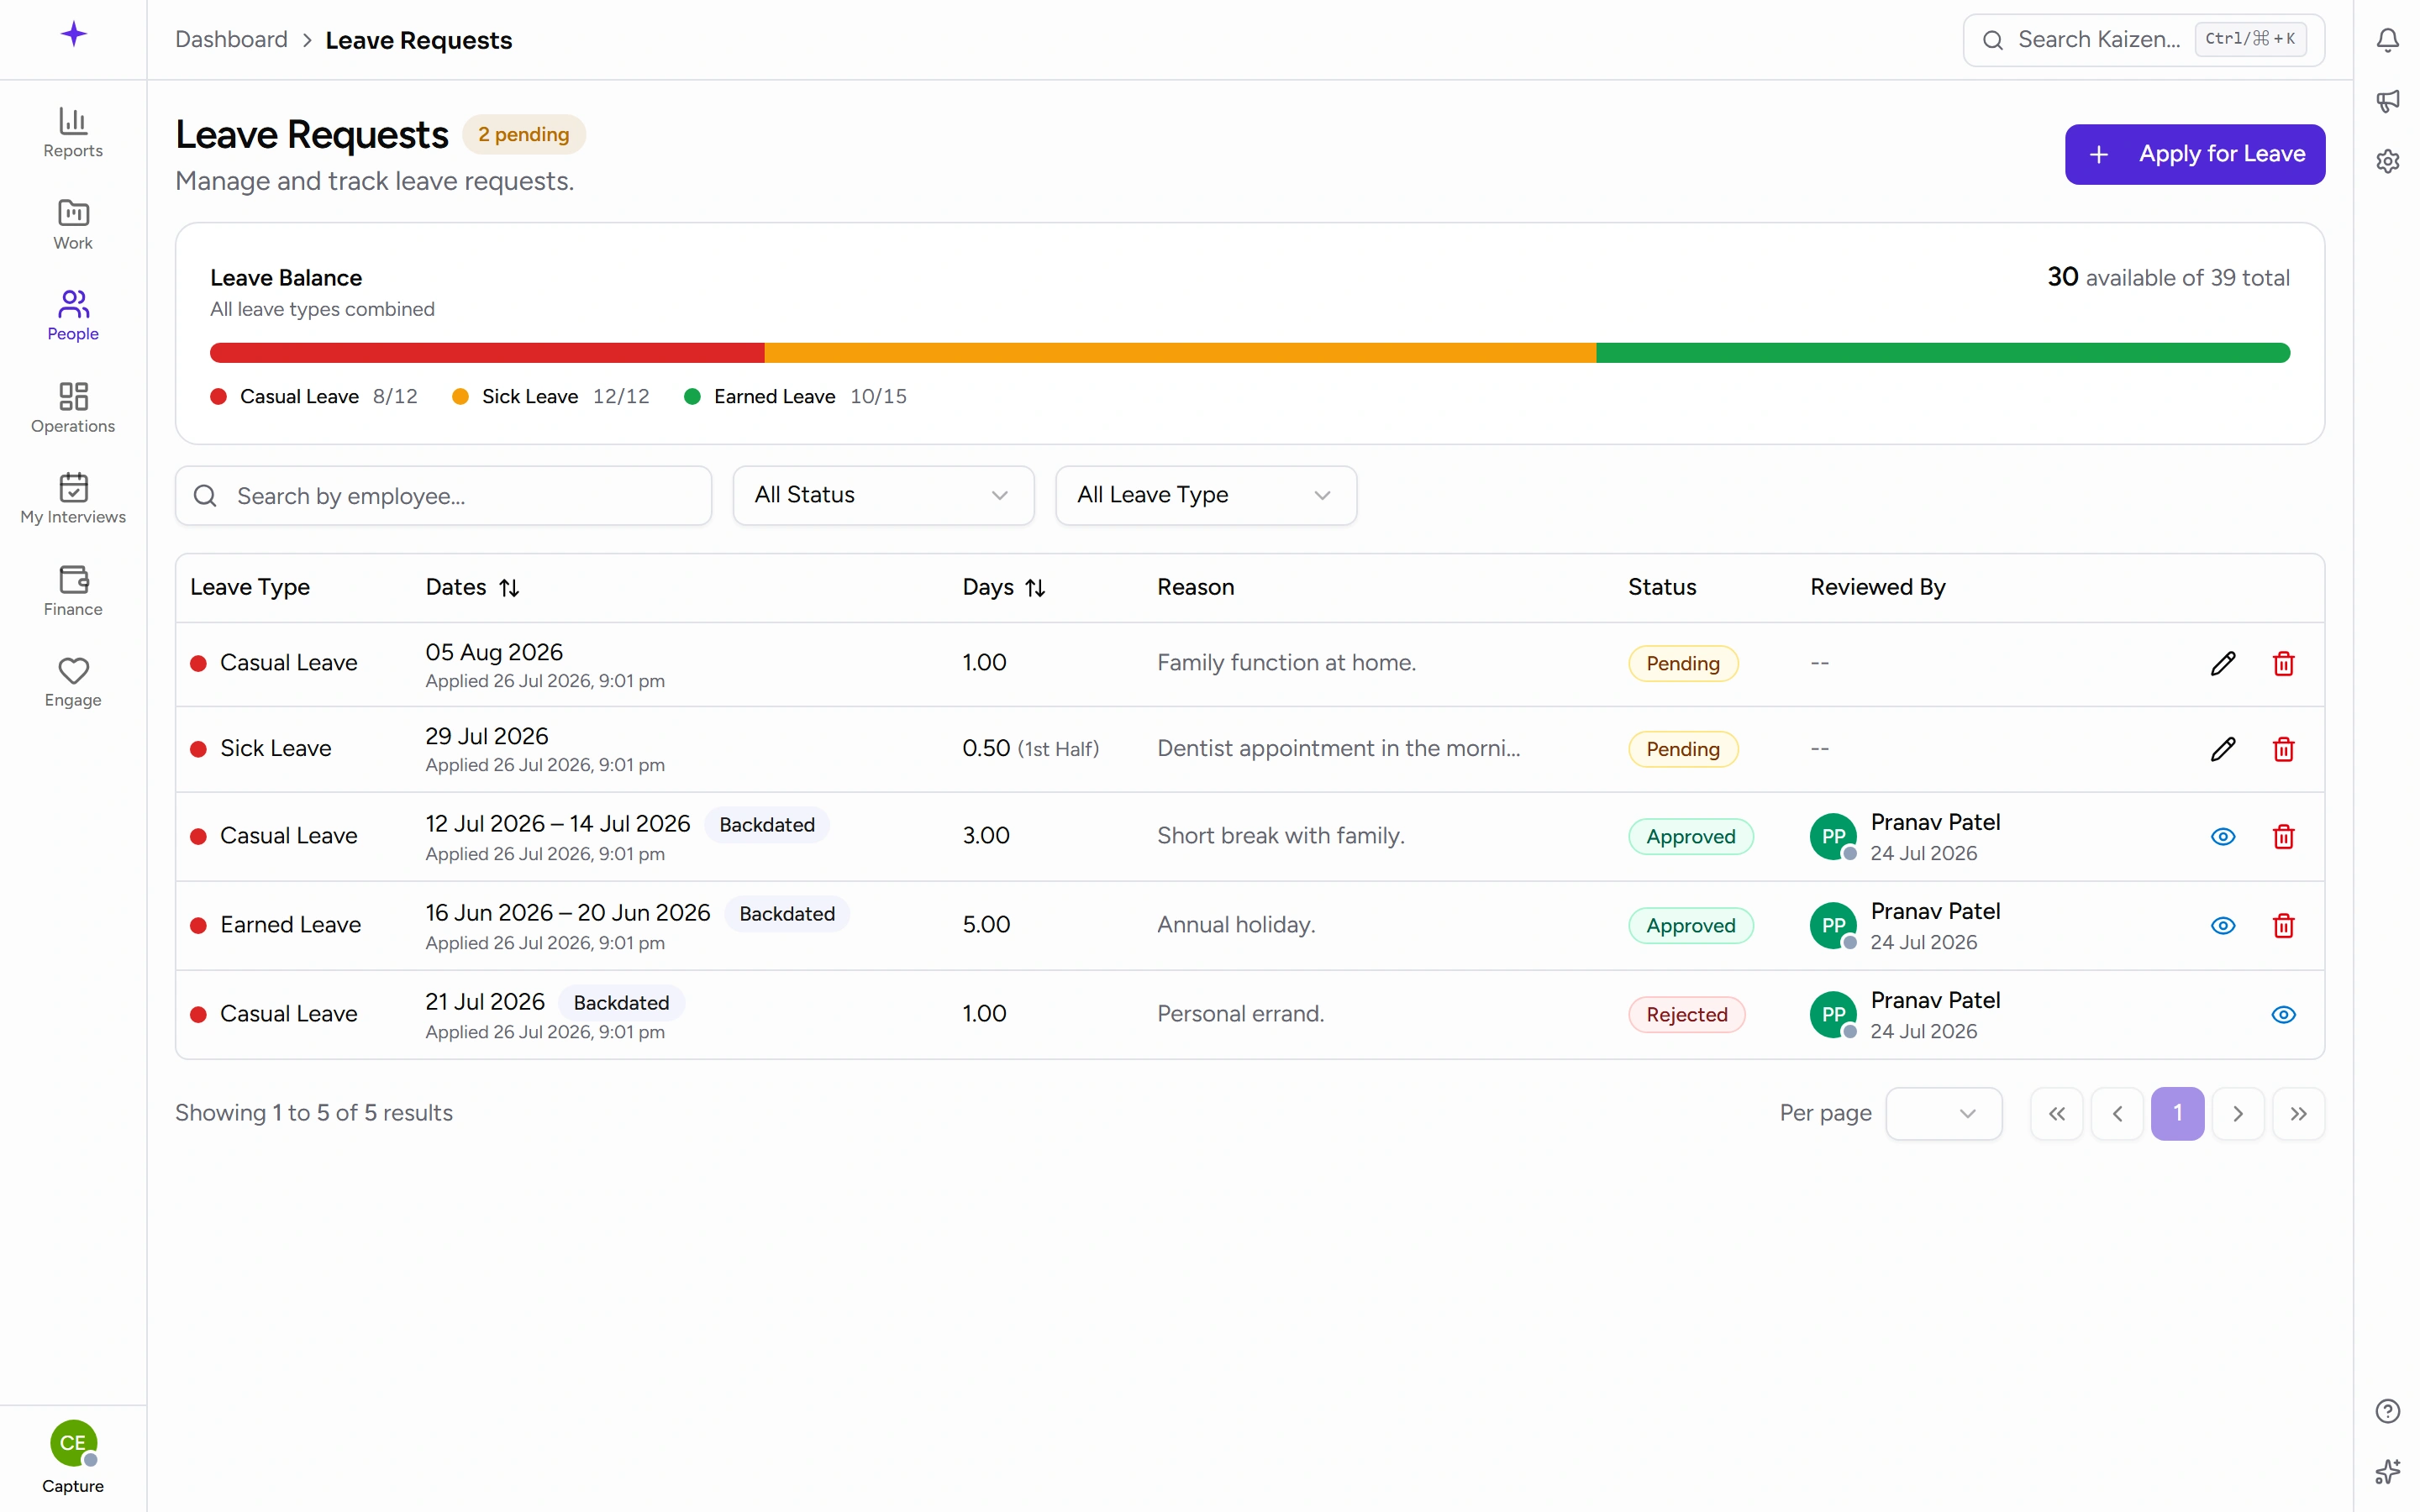
Task: Click the Approved badge on Short break row
Action: tap(1690, 836)
